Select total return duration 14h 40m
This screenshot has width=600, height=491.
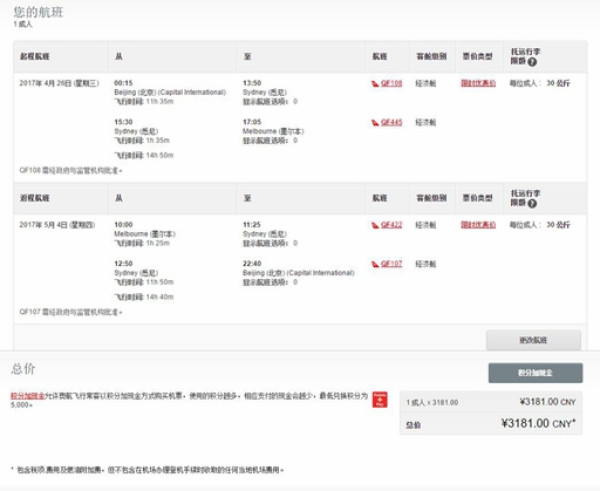pos(144,297)
